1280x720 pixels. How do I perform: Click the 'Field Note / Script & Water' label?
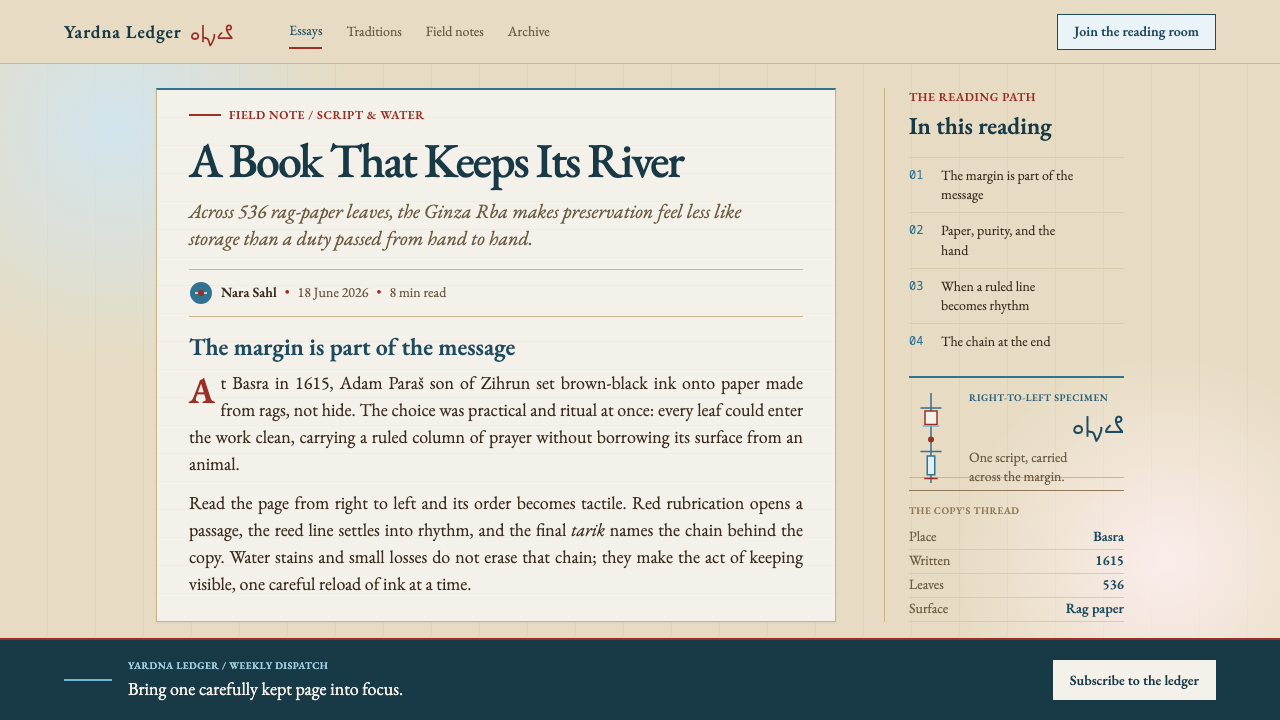326,115
